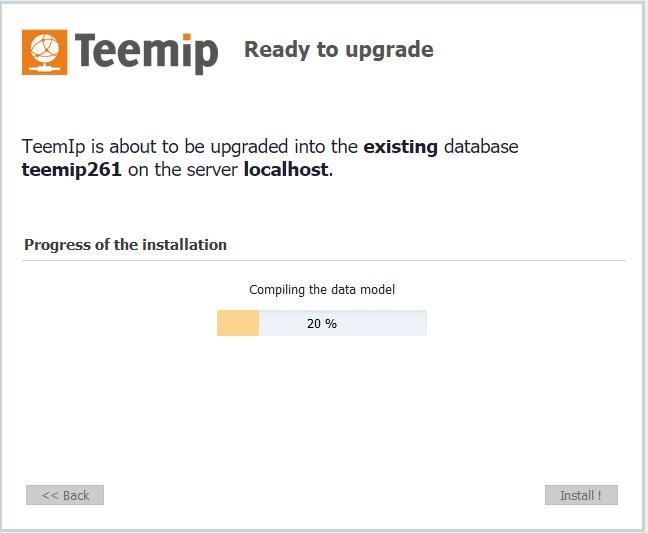Click the 'Compiling the data model' status text

click(x=321, y=290)
